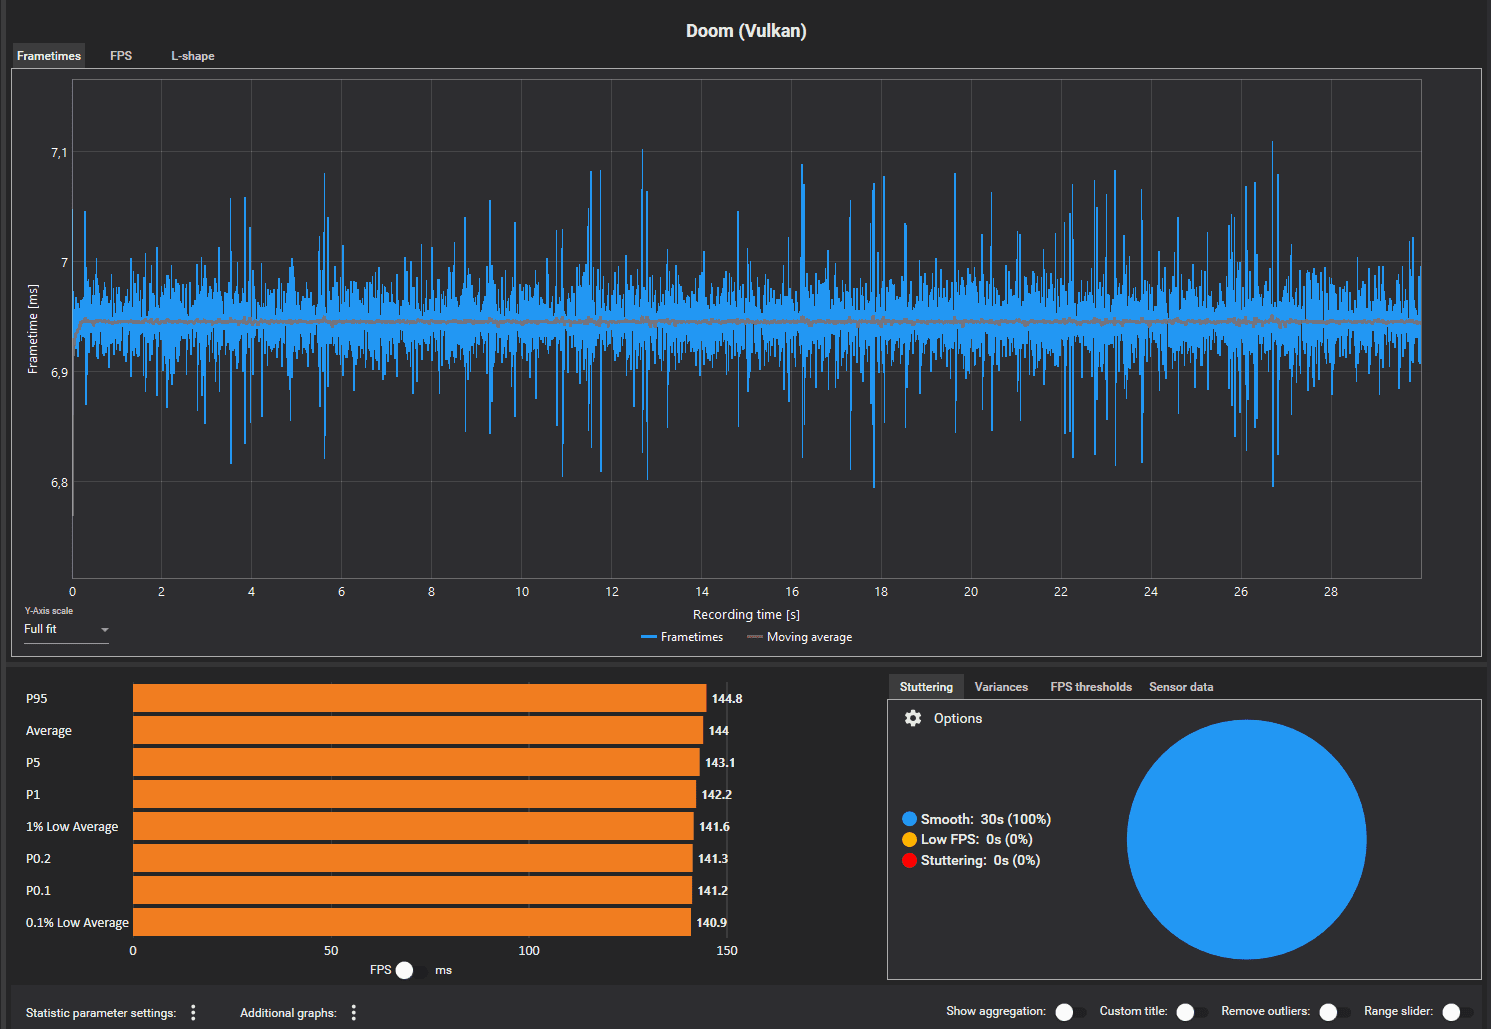1491x1029 pixels.
Task: Click the 0.1% Low Average bar
Action: [412, 922]
